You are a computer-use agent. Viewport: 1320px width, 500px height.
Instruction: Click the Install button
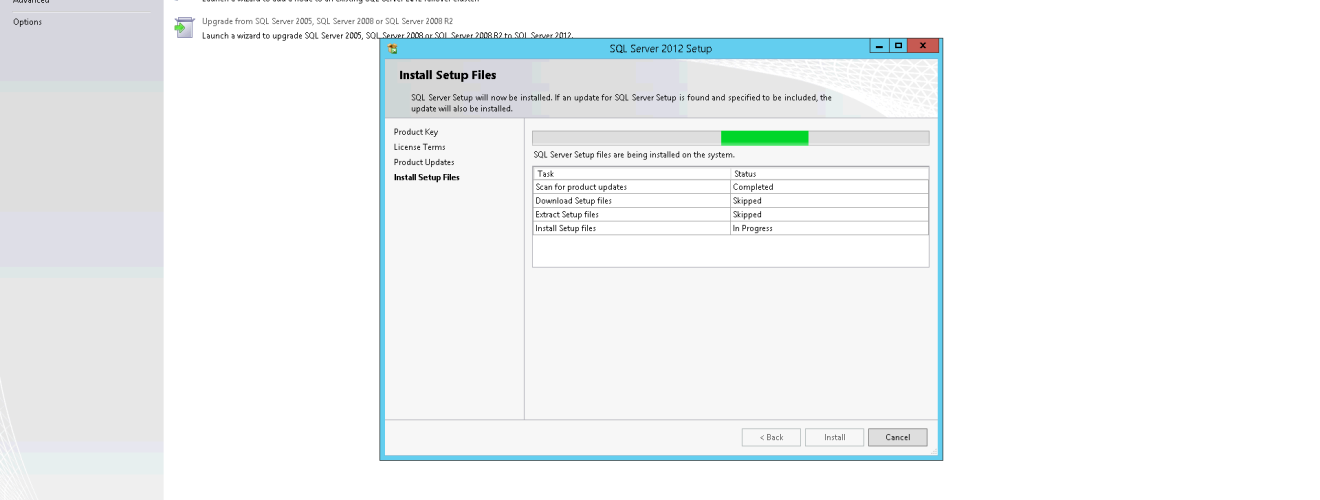pyautogui.click(x=834, y=437)
